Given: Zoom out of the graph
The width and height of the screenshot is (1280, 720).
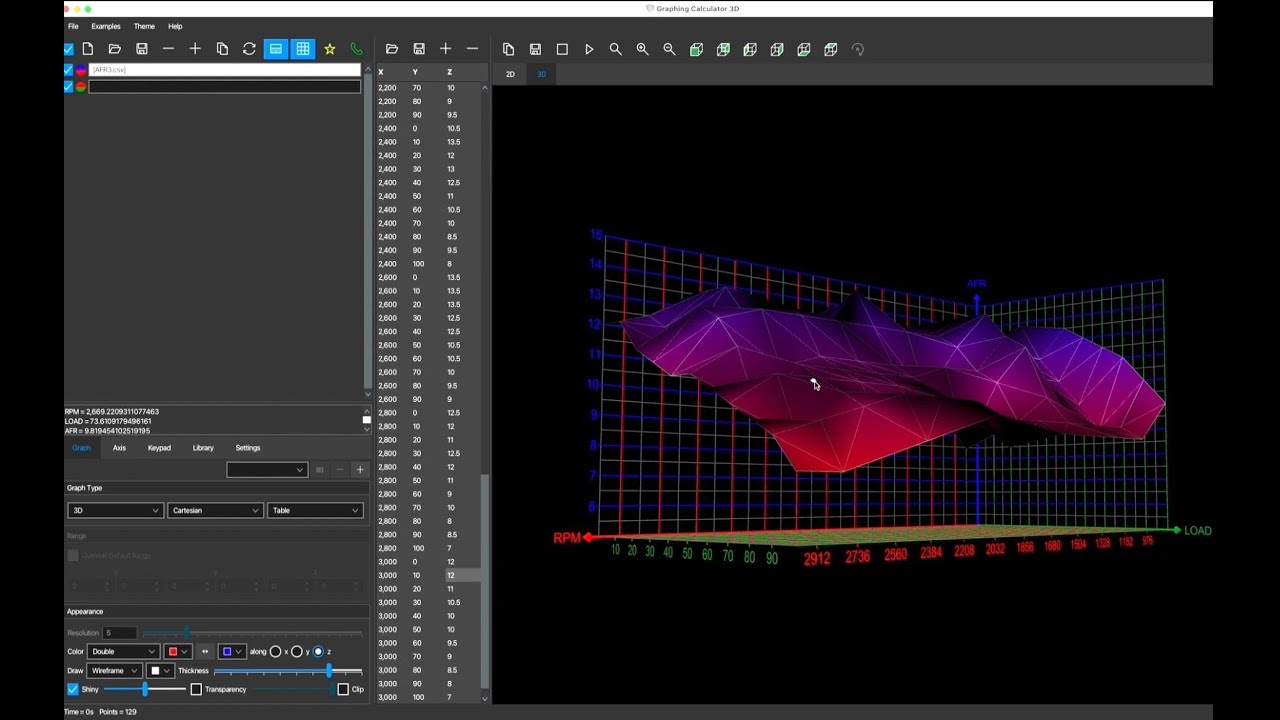Looking at the screenshot, I should click(669, 49).
